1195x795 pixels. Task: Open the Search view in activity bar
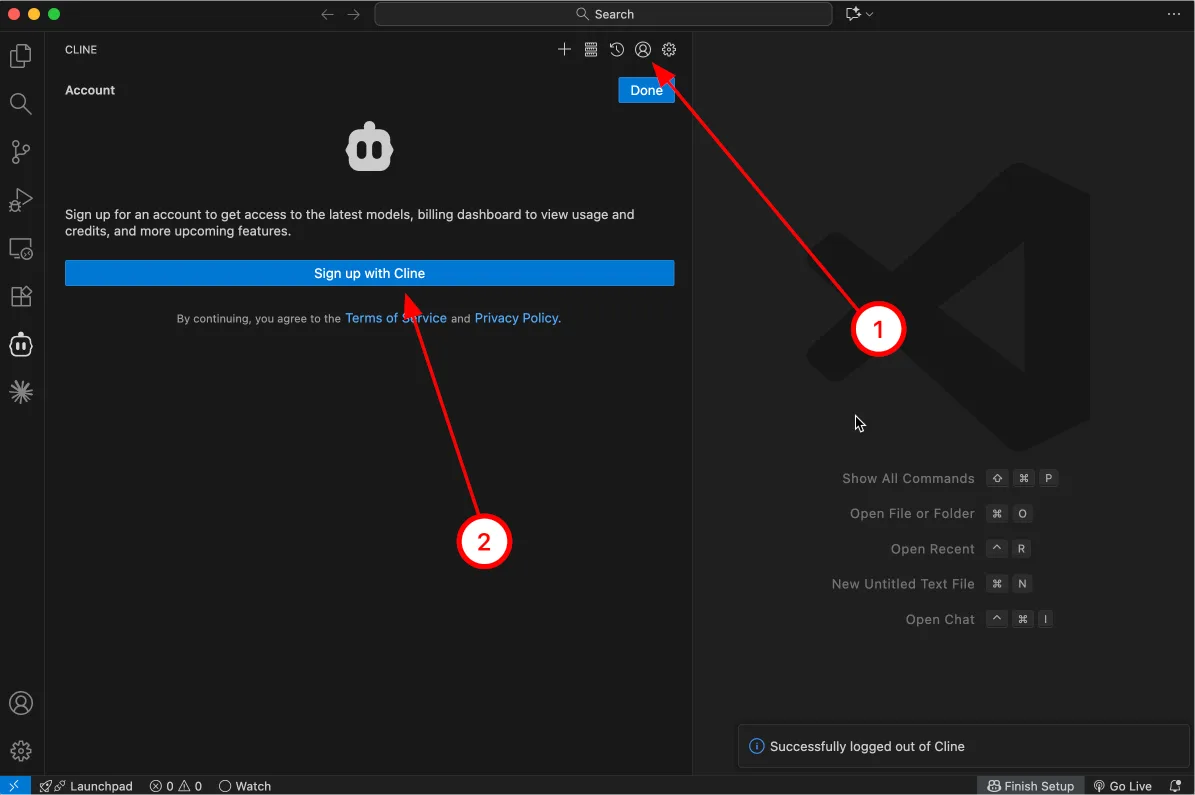(21, 104)
